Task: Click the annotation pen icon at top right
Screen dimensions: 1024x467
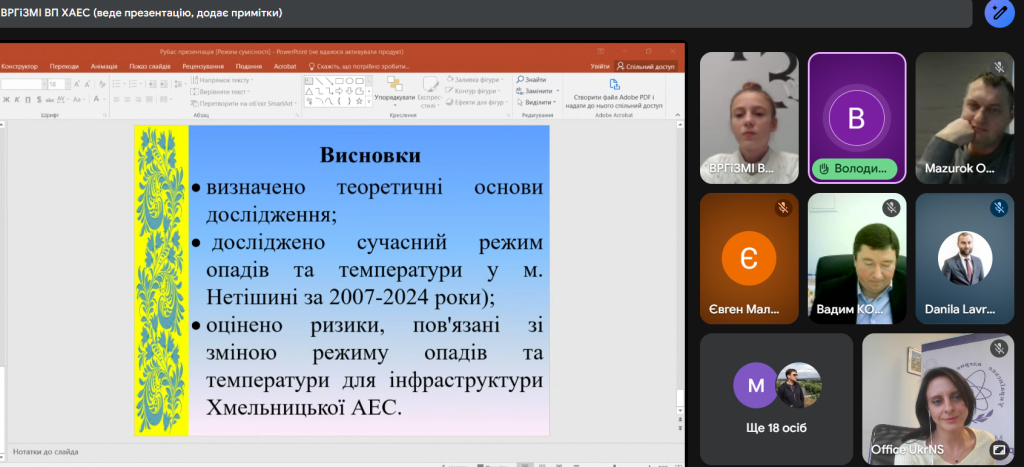Action: (999, 13)
